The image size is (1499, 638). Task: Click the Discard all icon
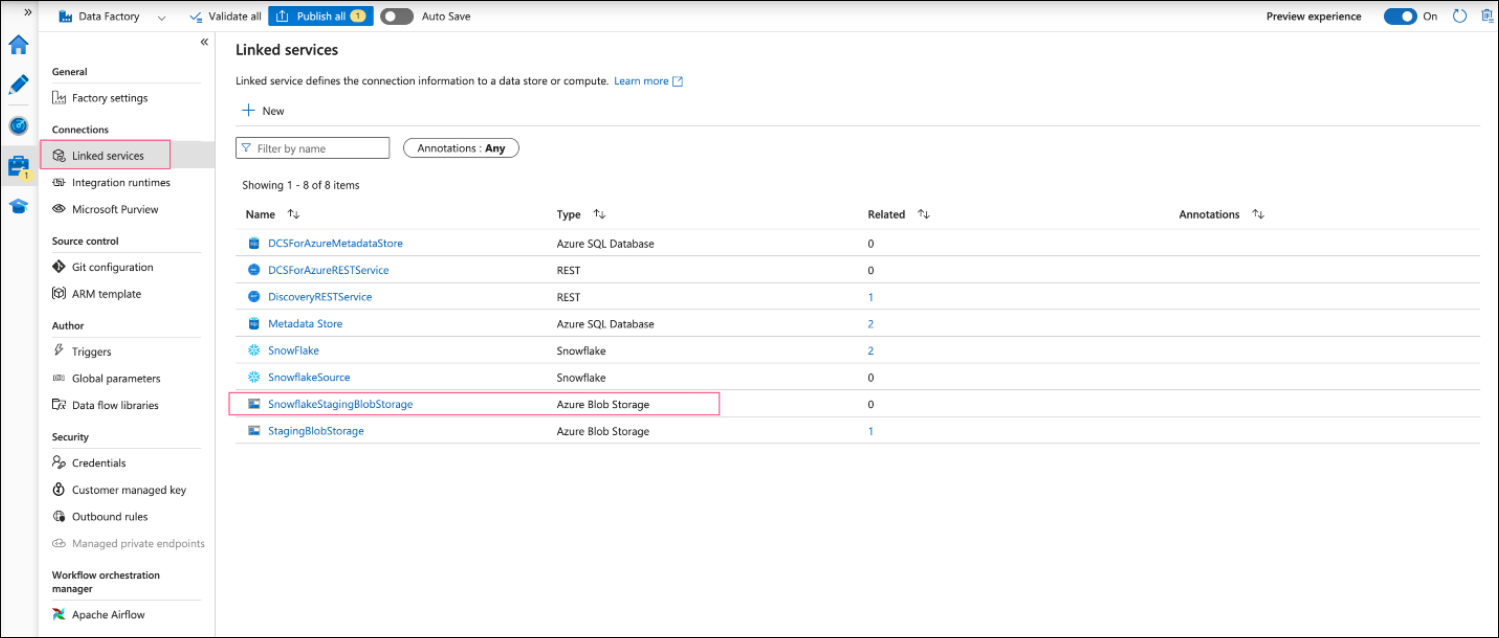(x=1485, y=16)
